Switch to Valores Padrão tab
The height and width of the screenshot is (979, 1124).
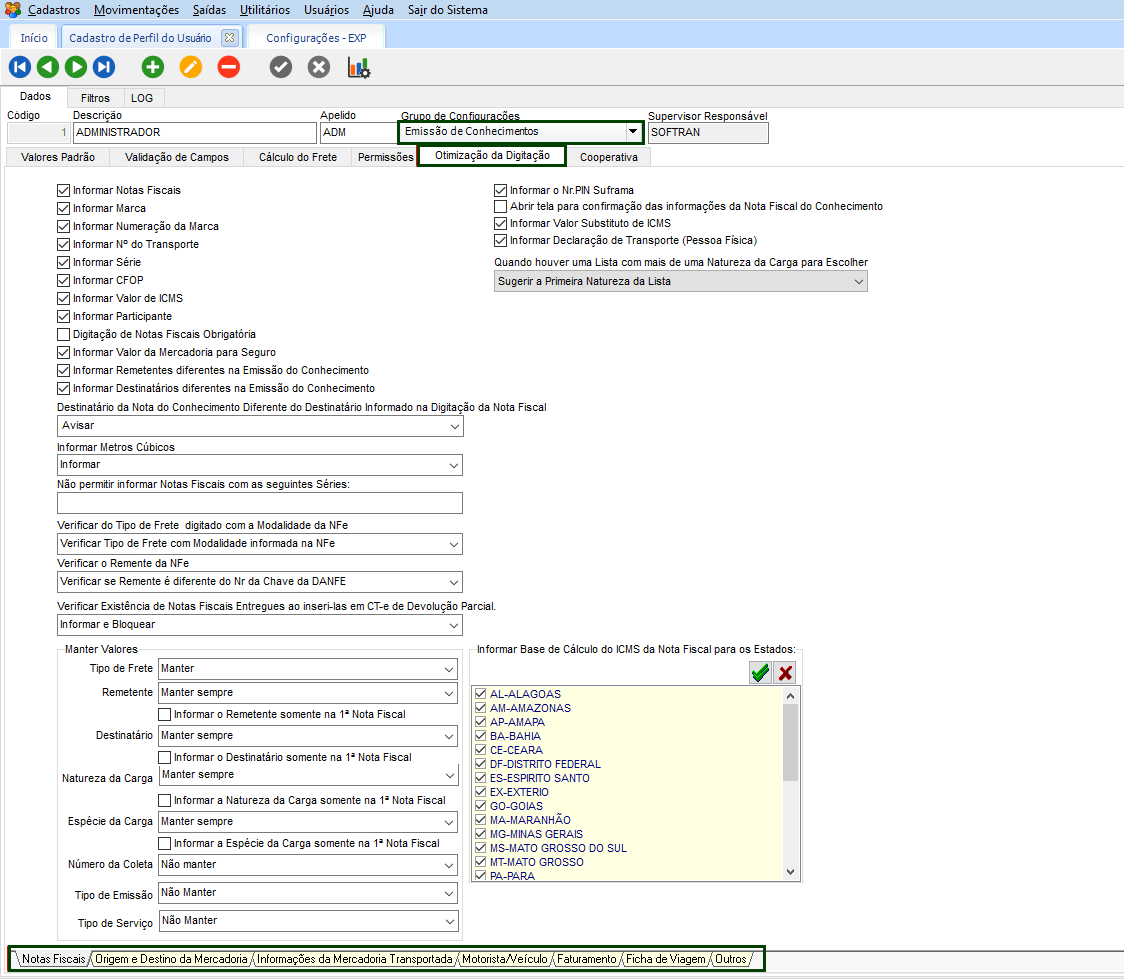(58, 157)
